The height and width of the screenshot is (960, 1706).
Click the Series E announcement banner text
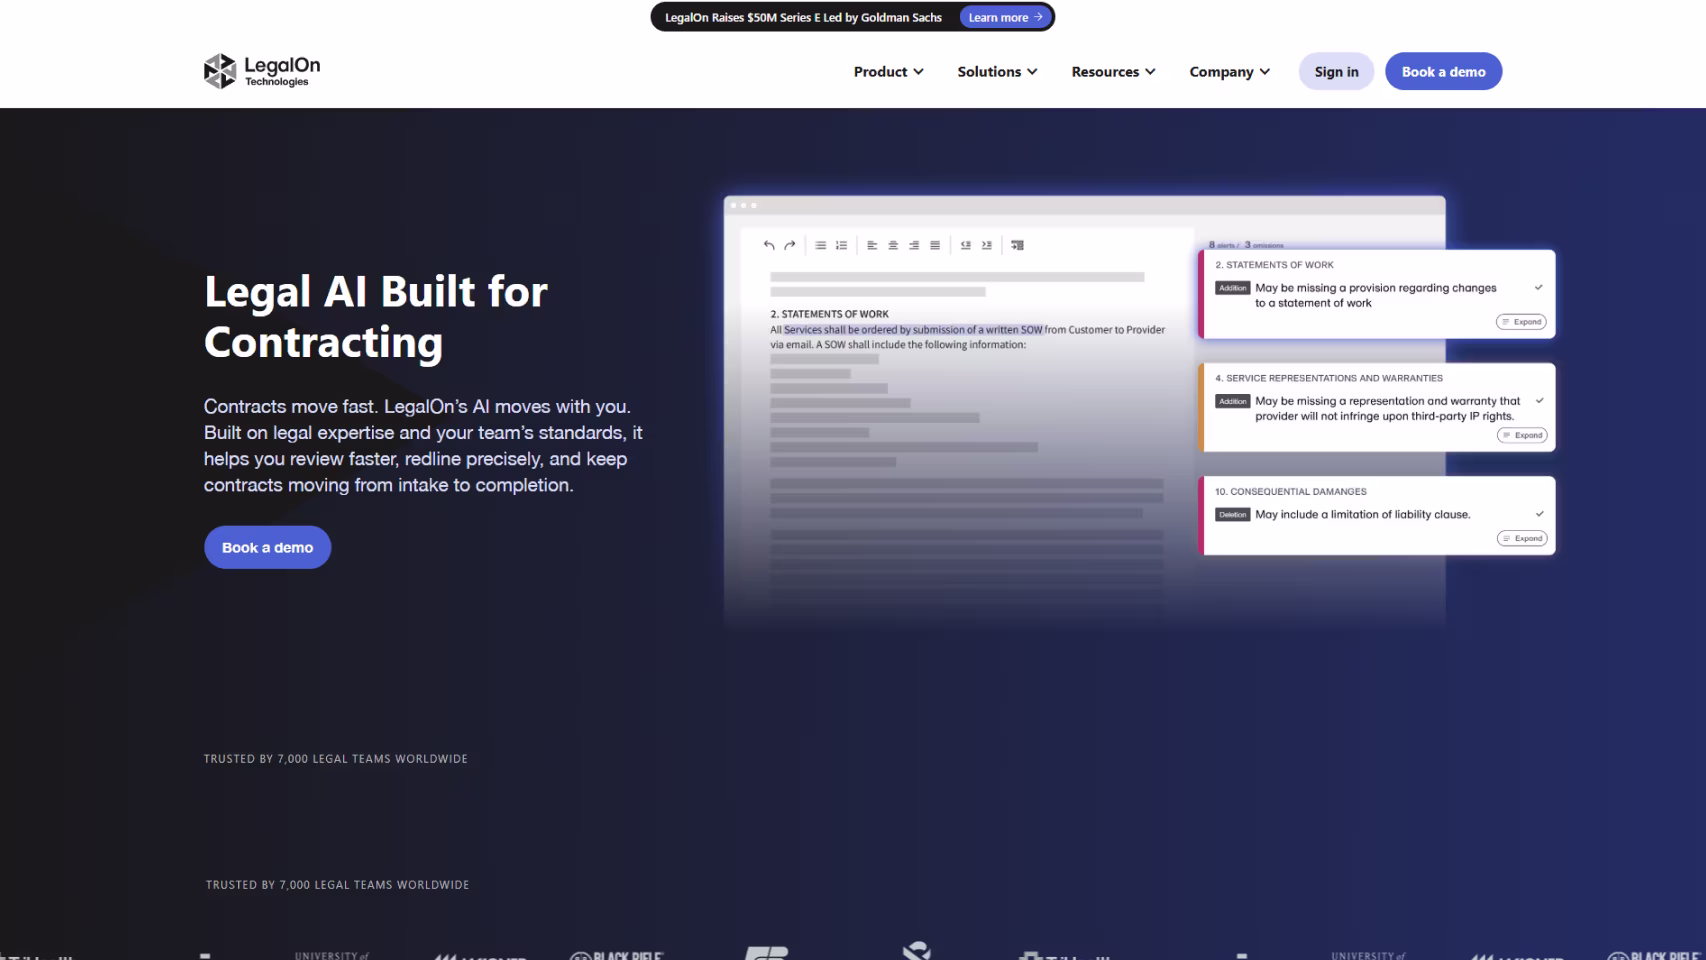[803, 17]
